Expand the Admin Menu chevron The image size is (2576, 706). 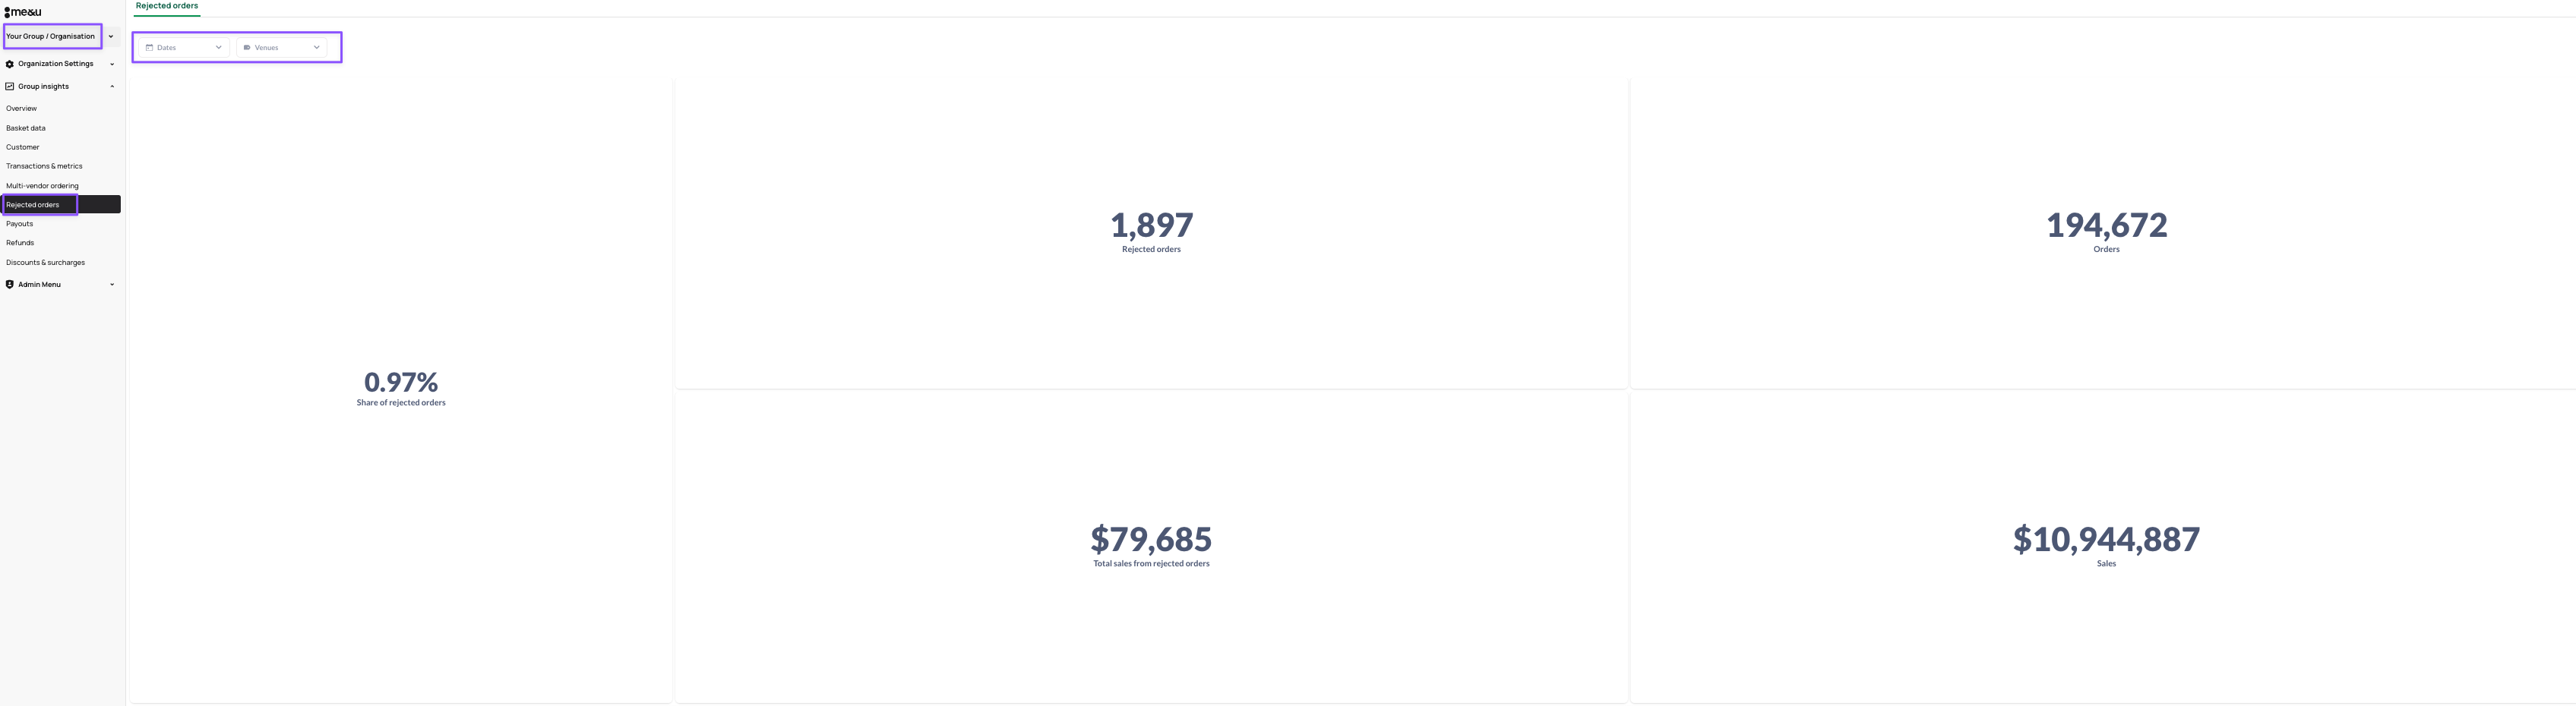[112, 285]
